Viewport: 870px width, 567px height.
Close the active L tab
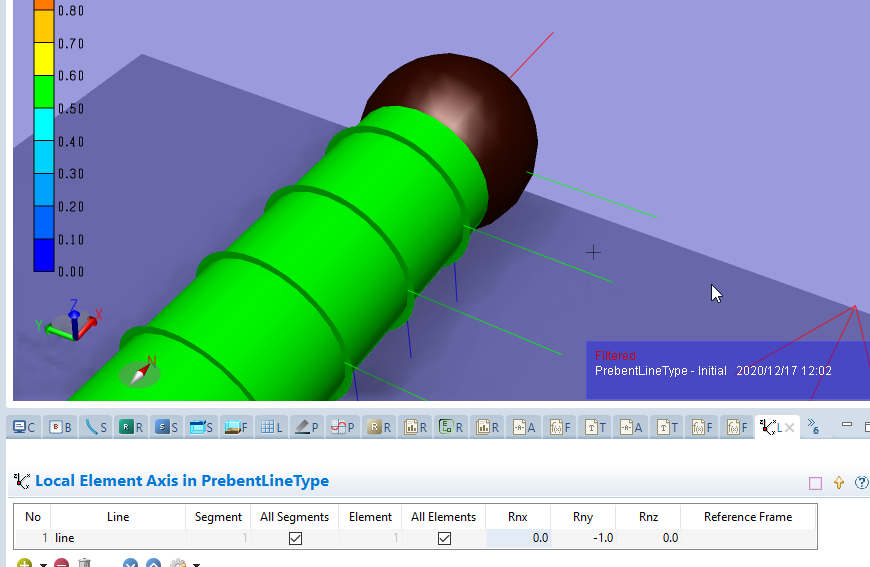(789, 427)
